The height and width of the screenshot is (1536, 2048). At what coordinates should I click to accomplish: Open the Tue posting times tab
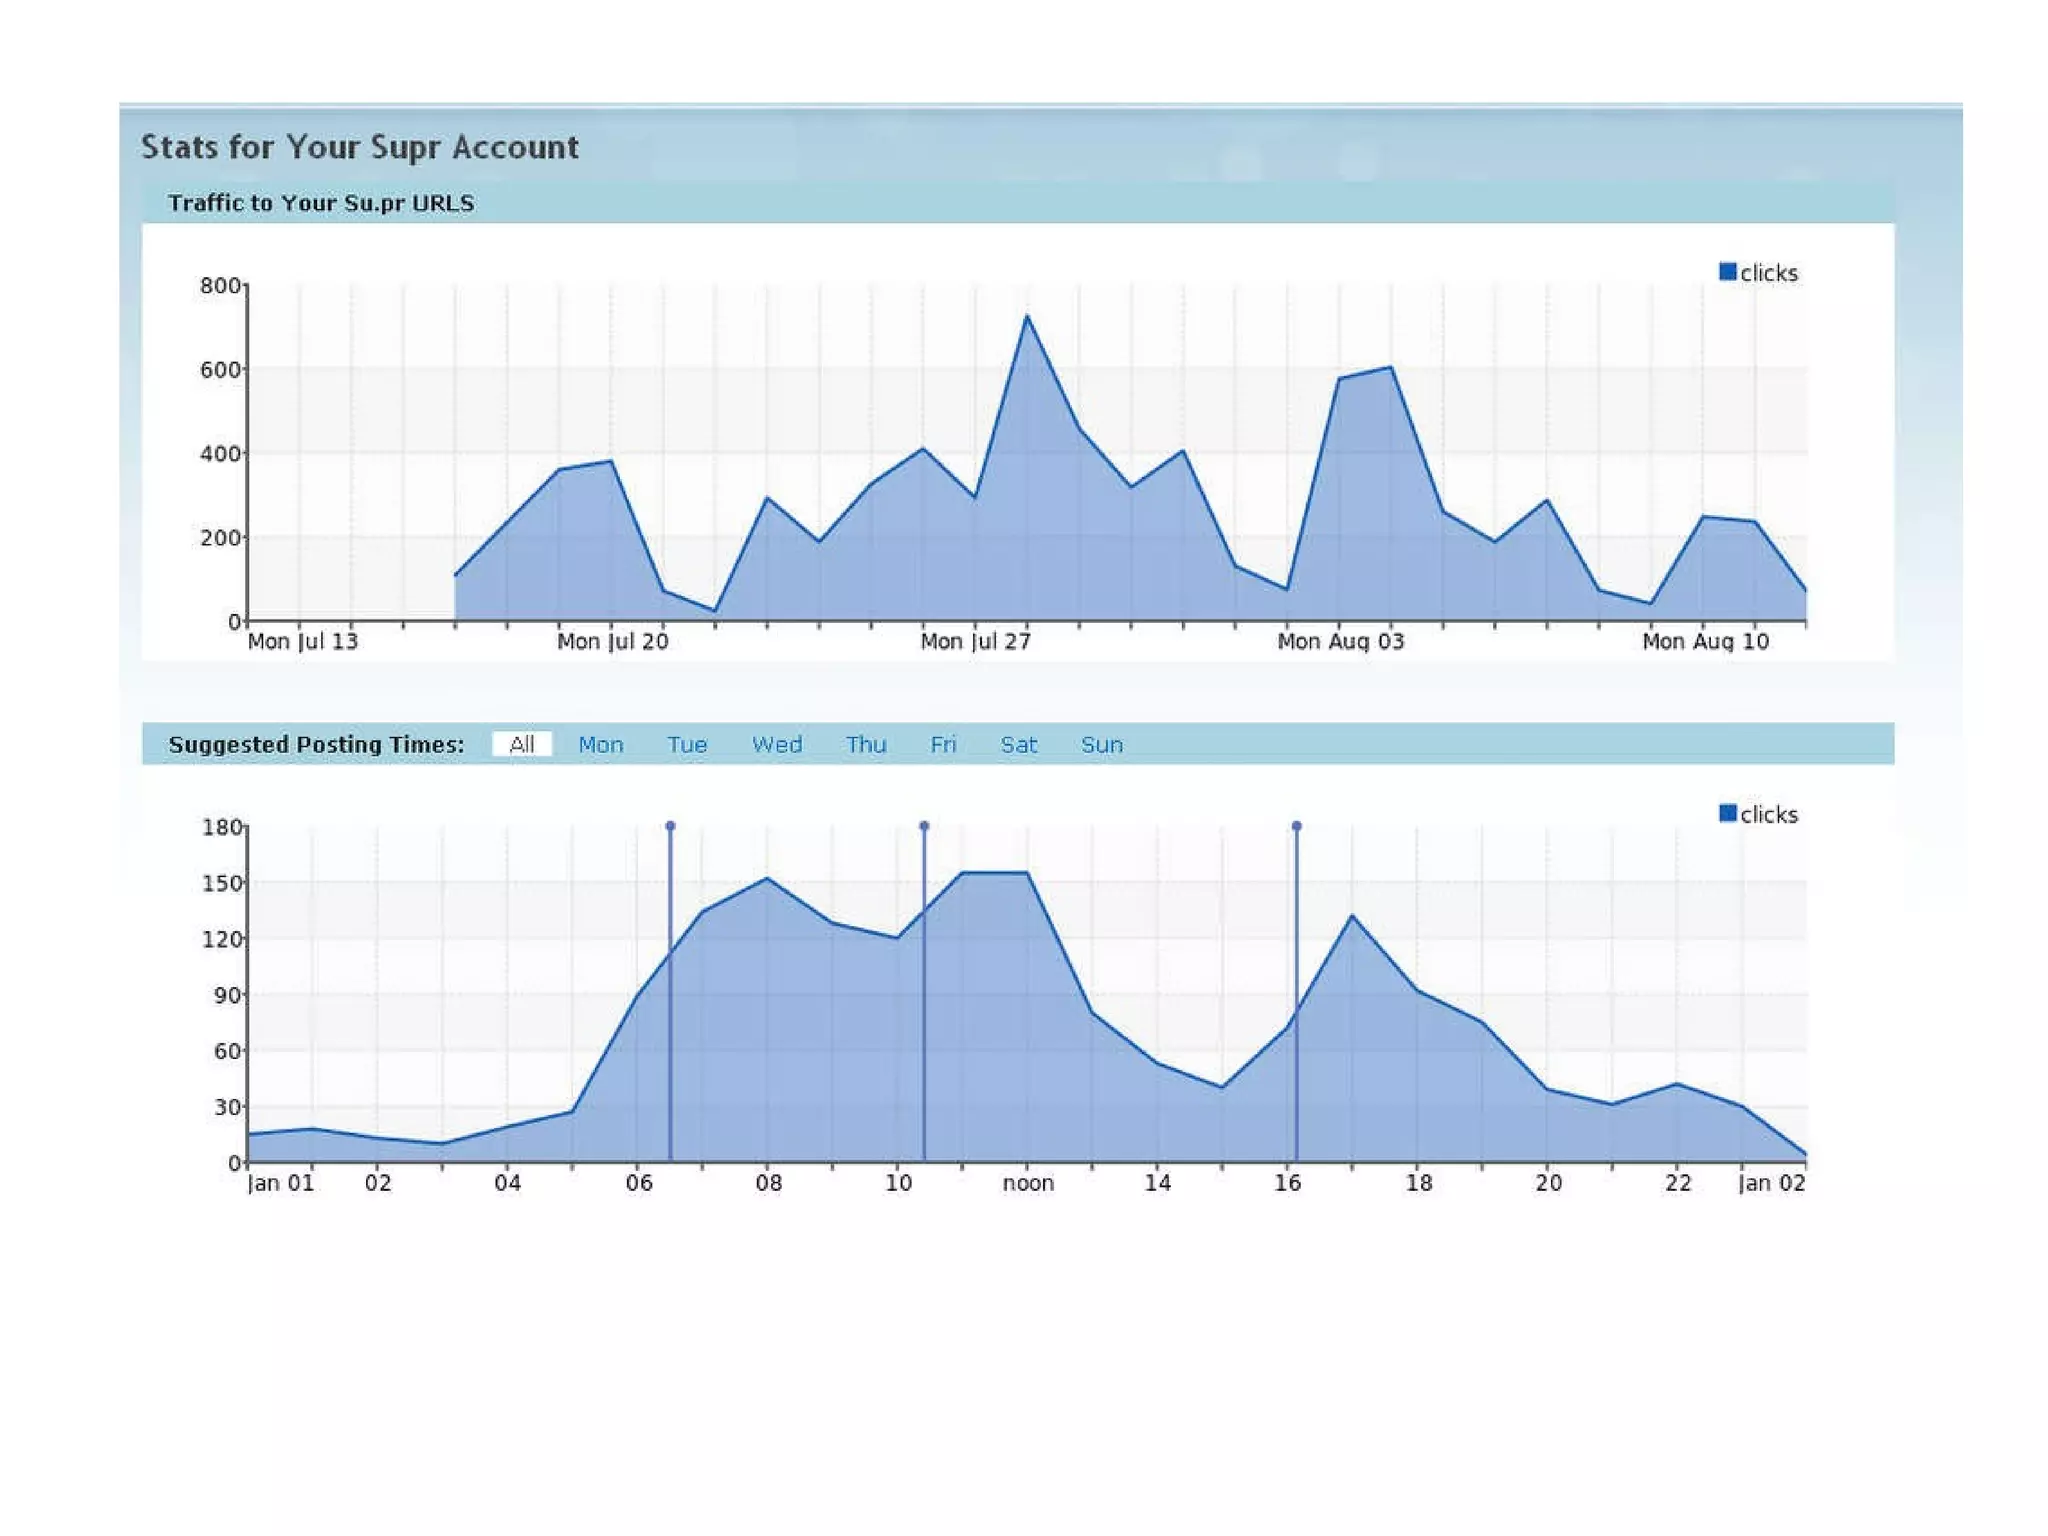(x=687, y=745)
